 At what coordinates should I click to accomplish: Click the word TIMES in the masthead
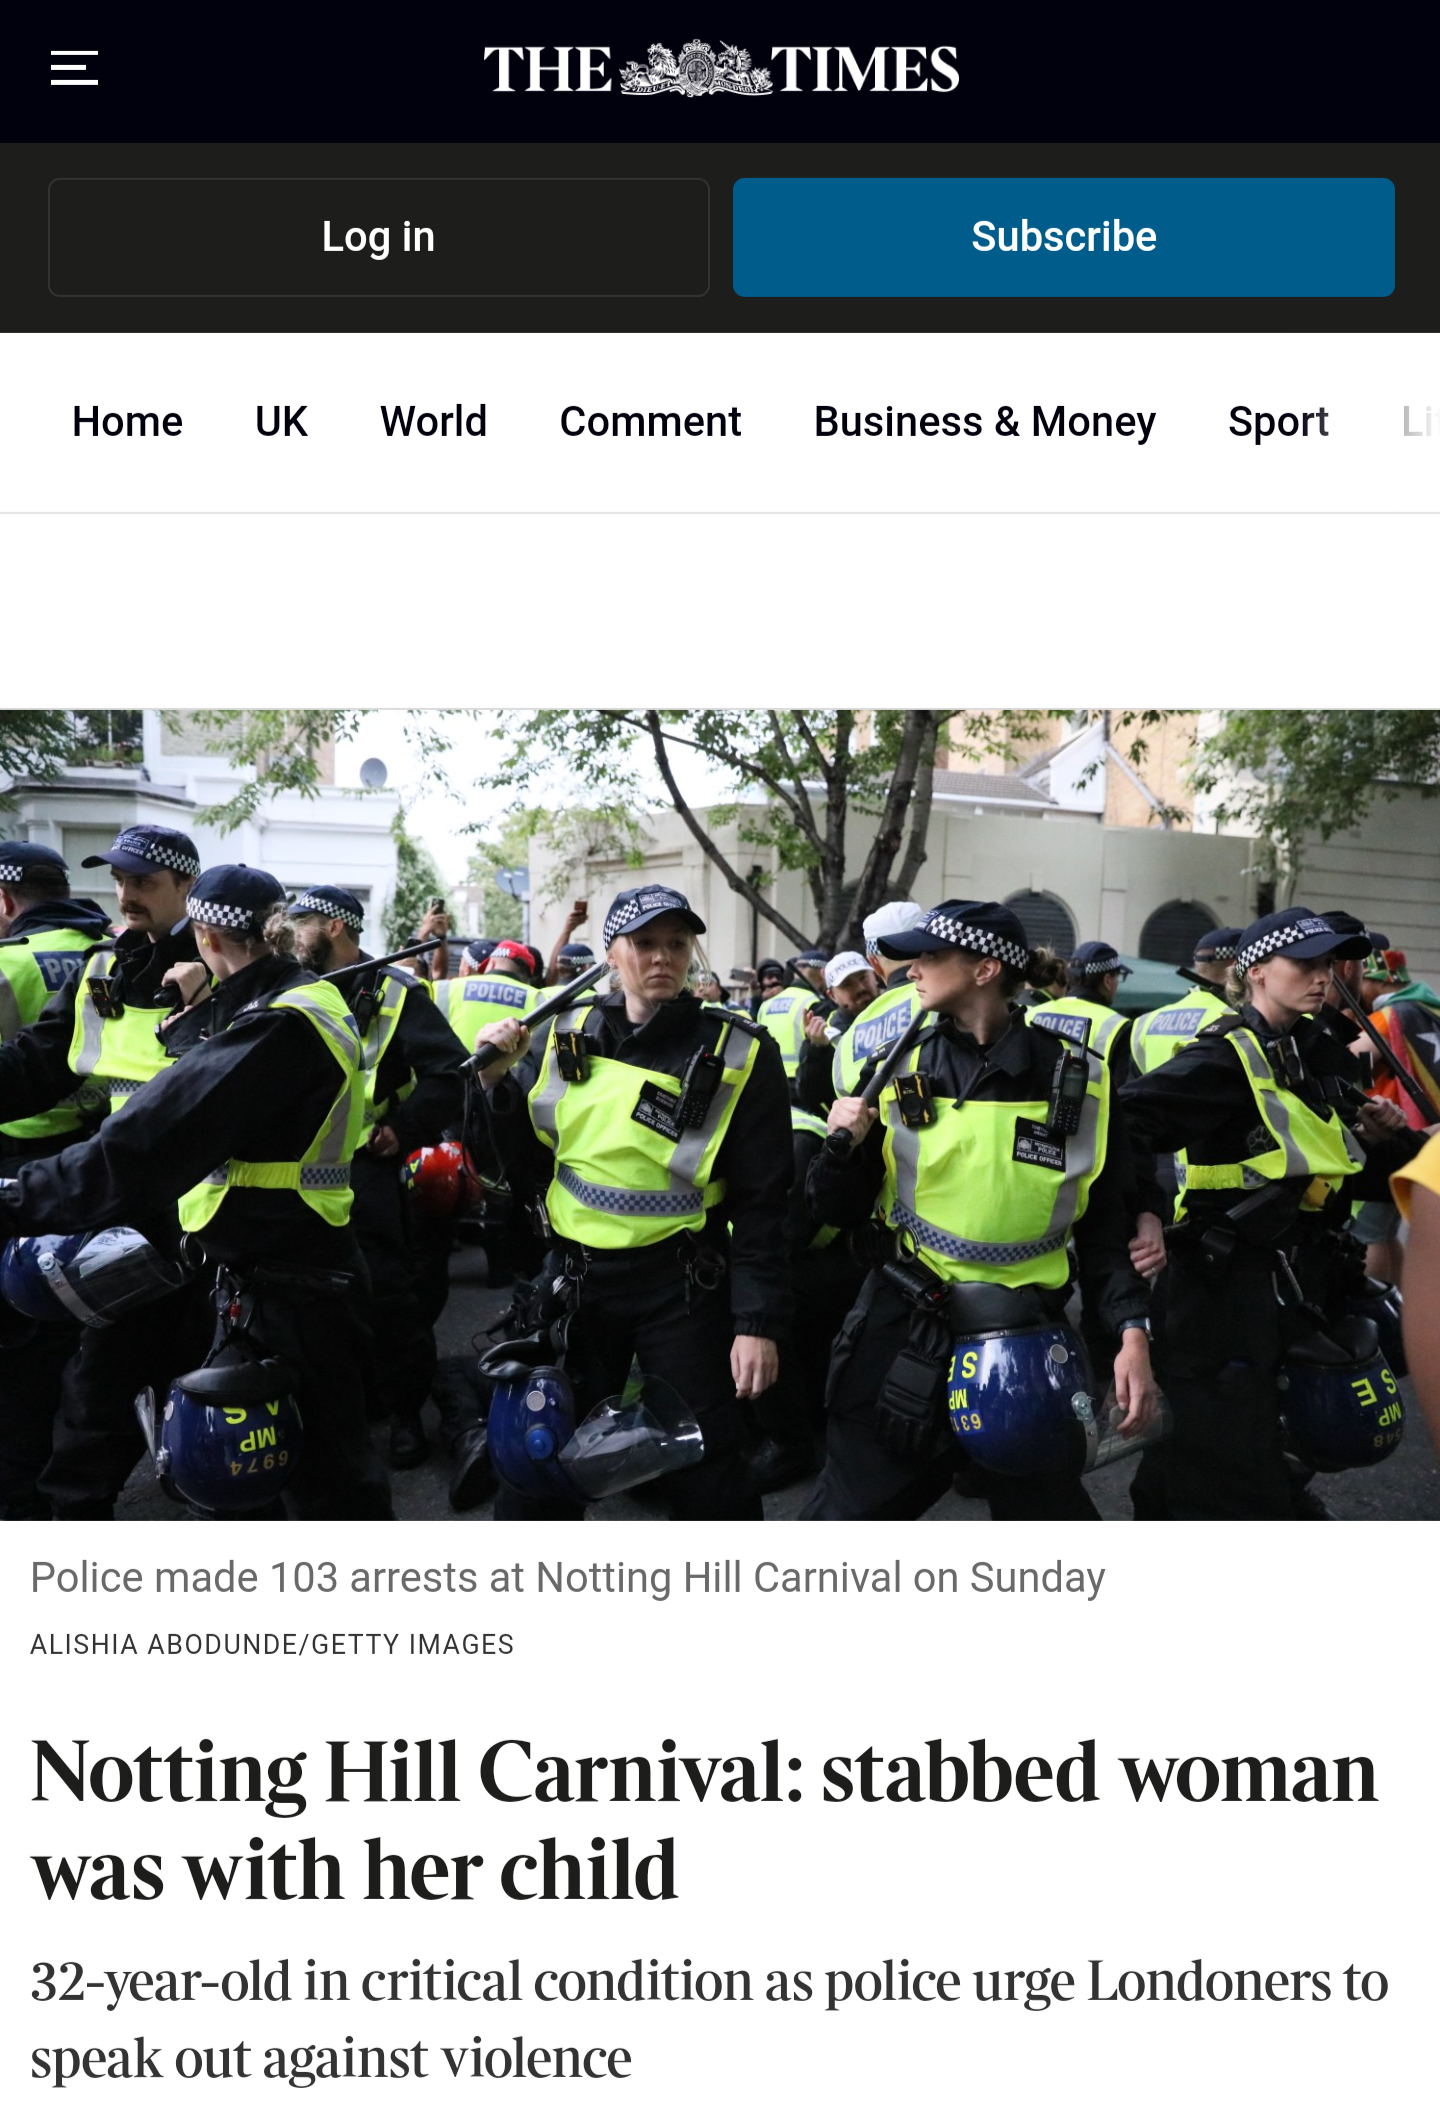pos(865,69)
